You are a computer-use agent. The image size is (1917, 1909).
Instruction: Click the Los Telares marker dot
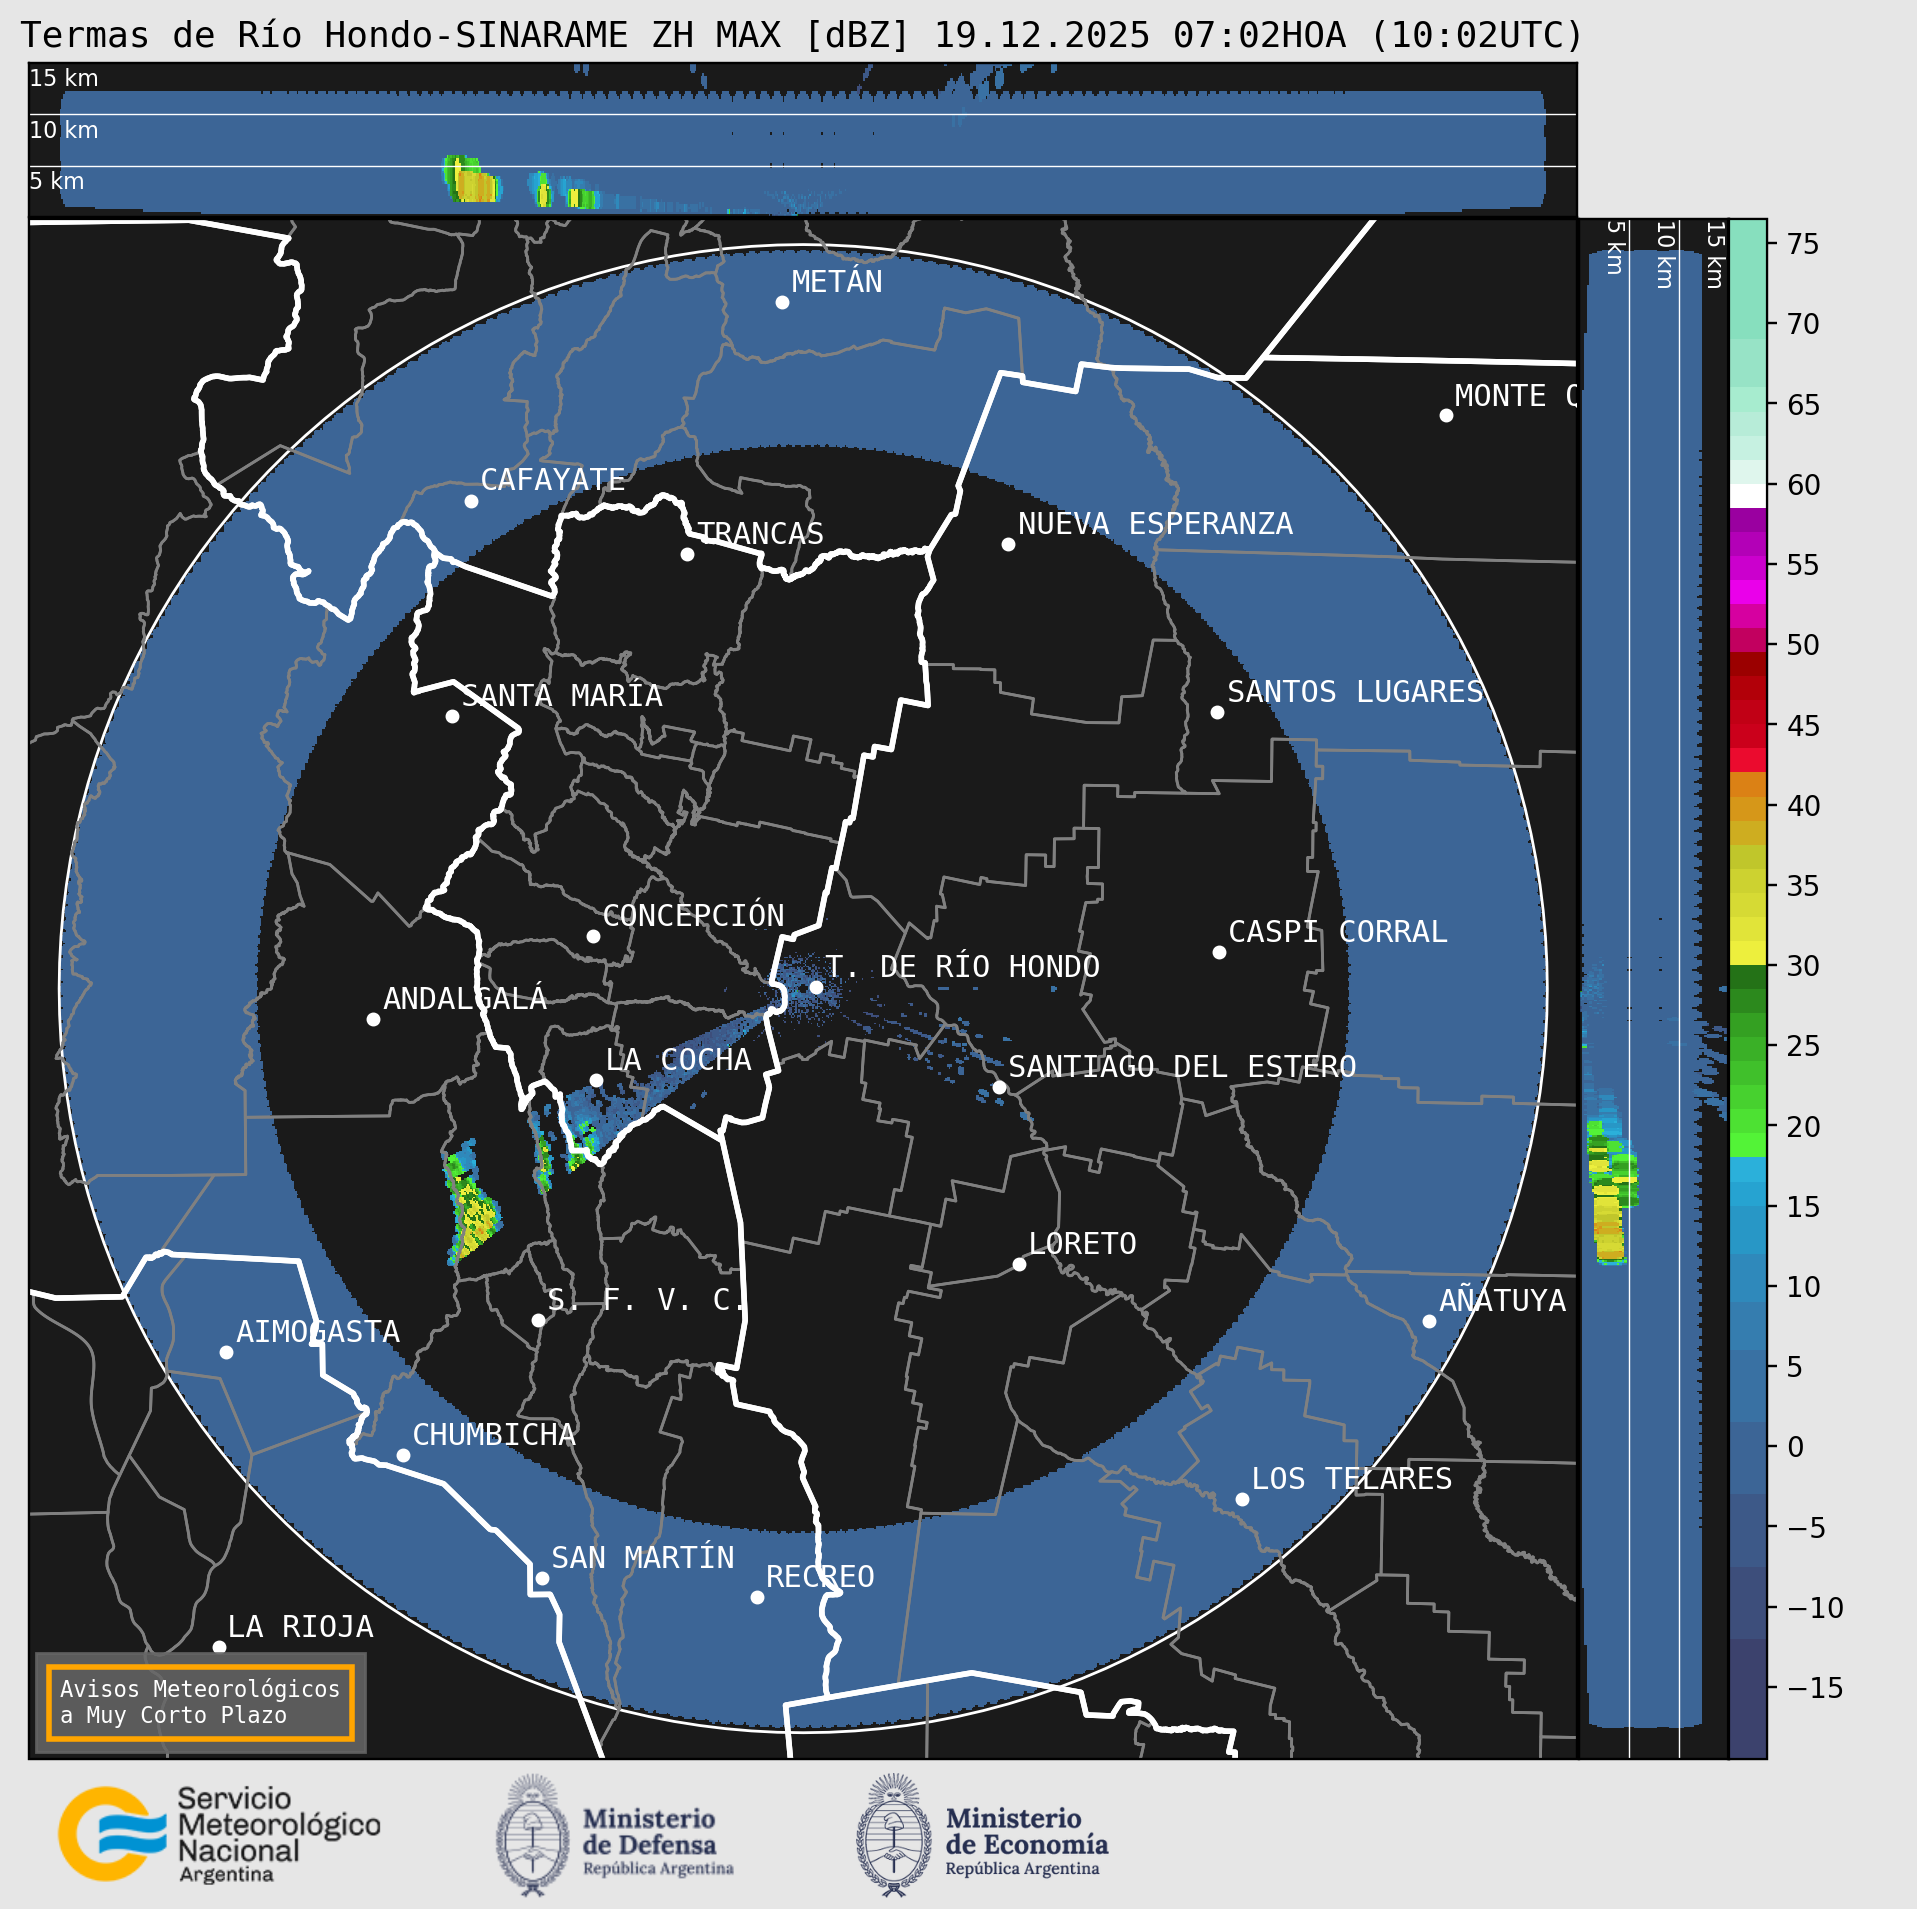pos(1242,1500)
